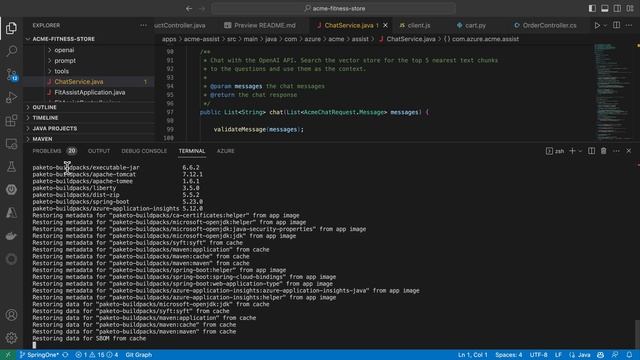Change UTF-8 encoding in status bar
Screen dimensions: 640x360
(x=538, y=355)
